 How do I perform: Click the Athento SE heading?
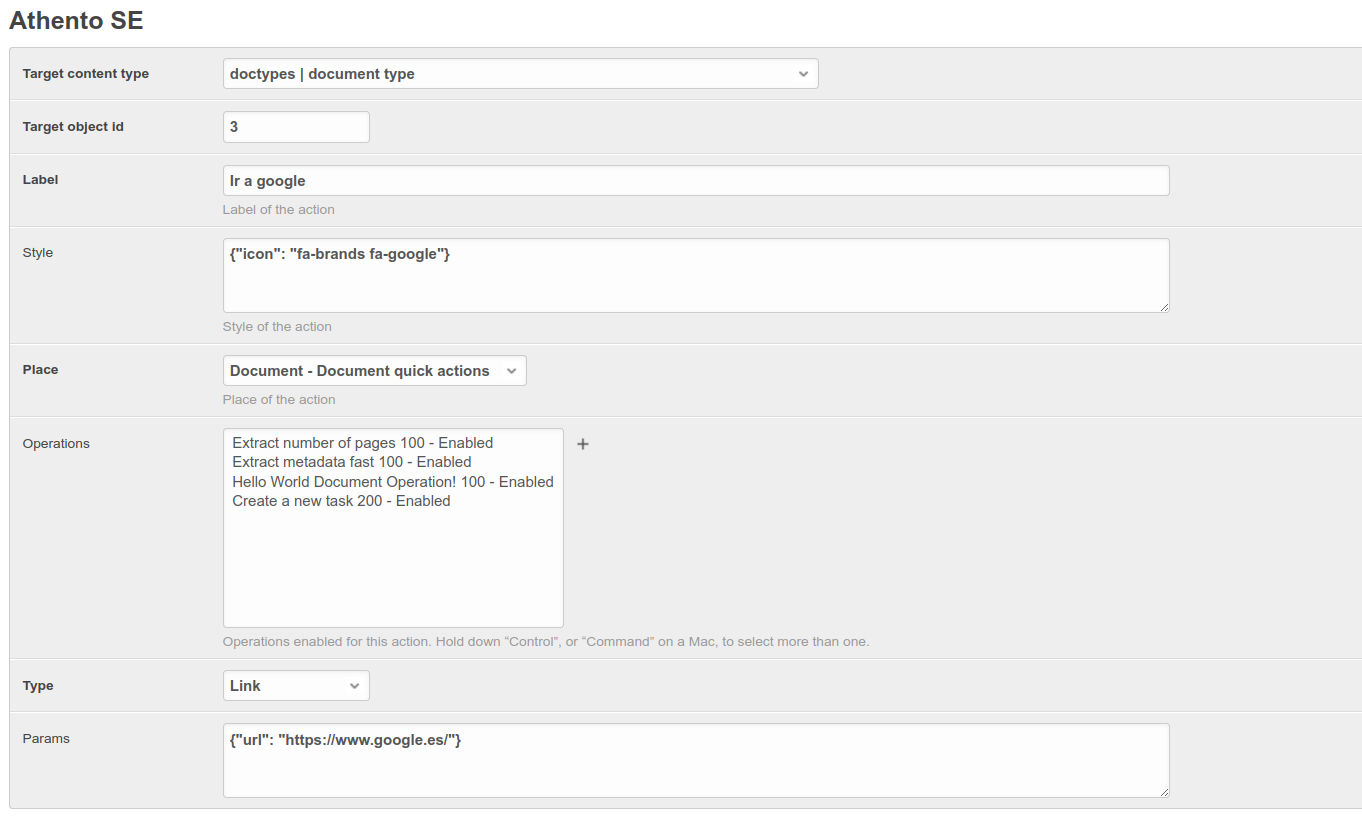pyautogui.click(x=76, y=20)
